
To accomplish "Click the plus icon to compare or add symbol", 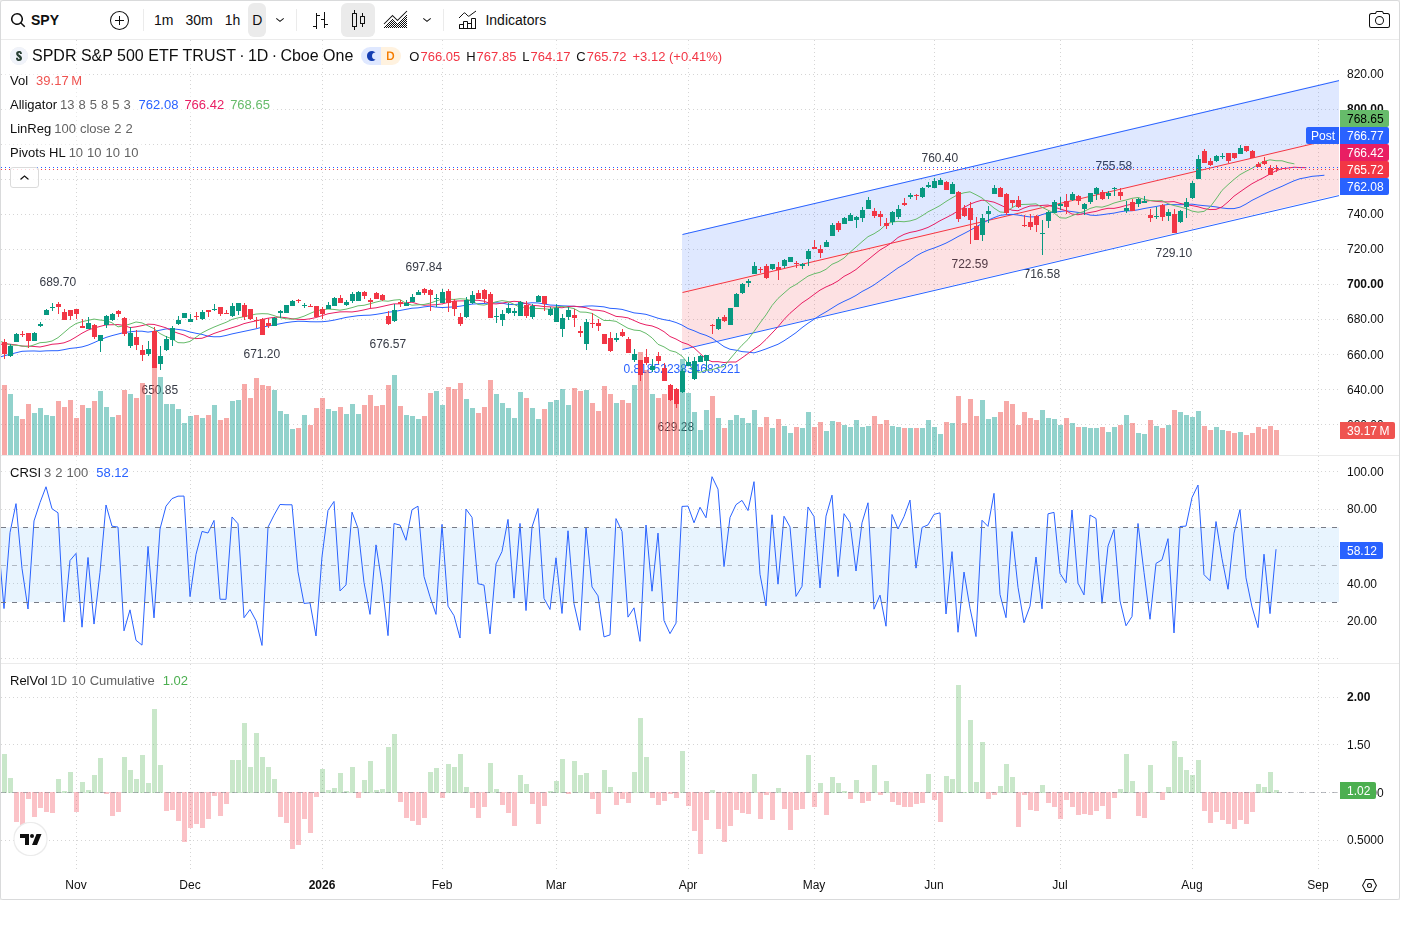I will (119, 20).
